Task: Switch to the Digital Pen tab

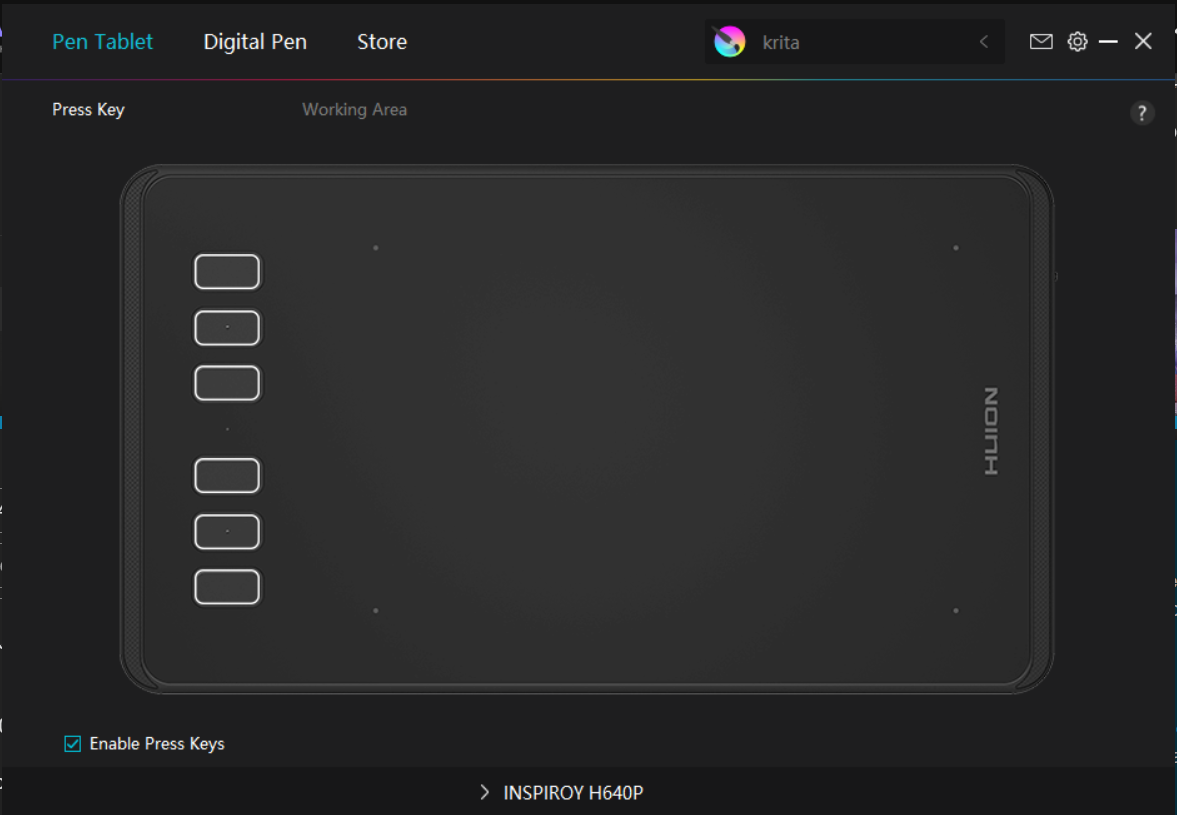Action: click(x=255, y=42)
